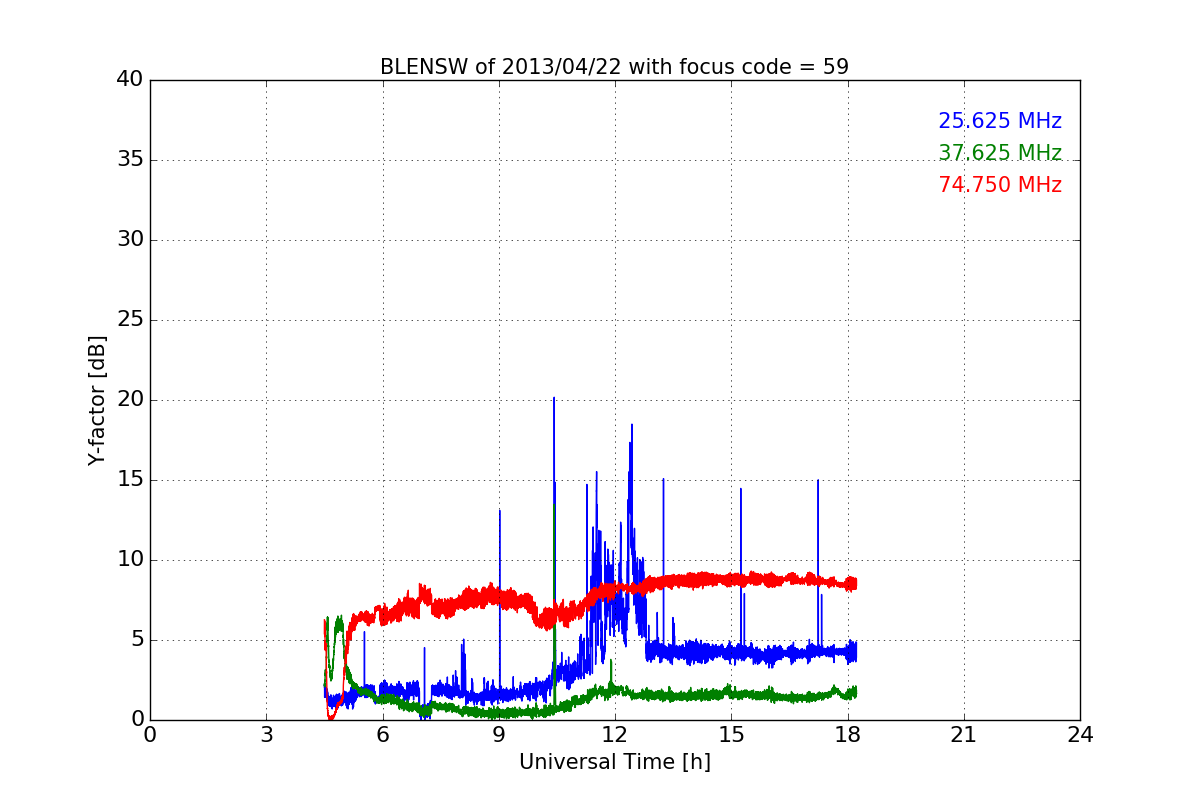The width and height of the screenshot is (1200, 800).
Task: Click the y-axis tick label "20"
Action: 130,400
